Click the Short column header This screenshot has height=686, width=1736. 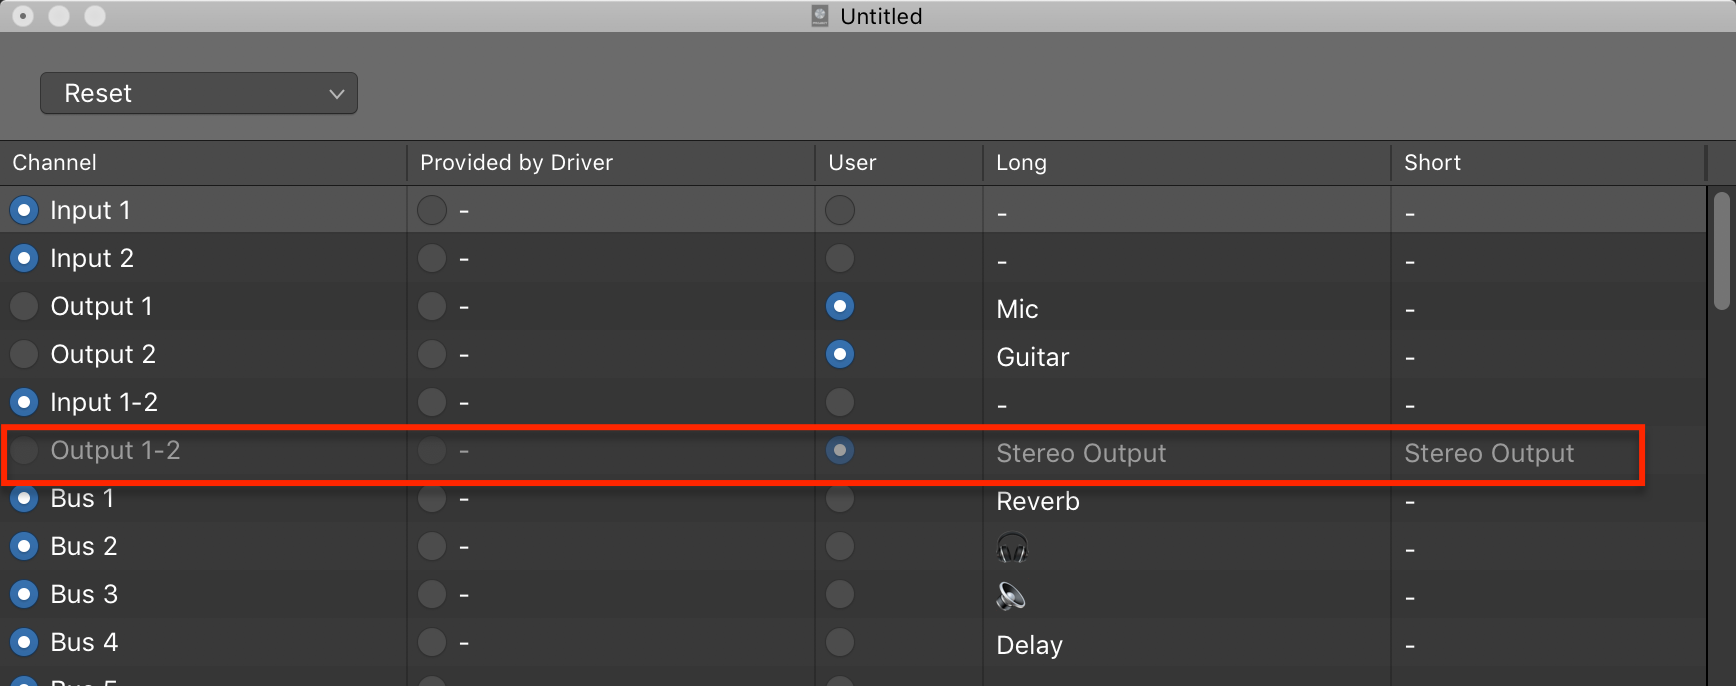tap(1432, 163)
